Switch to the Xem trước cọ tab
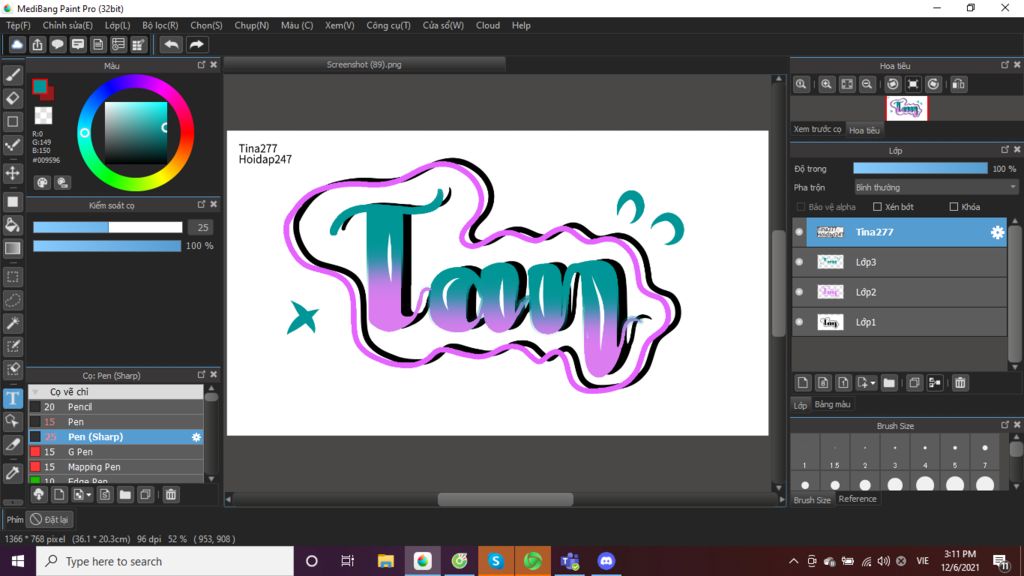 click(818, 129)
